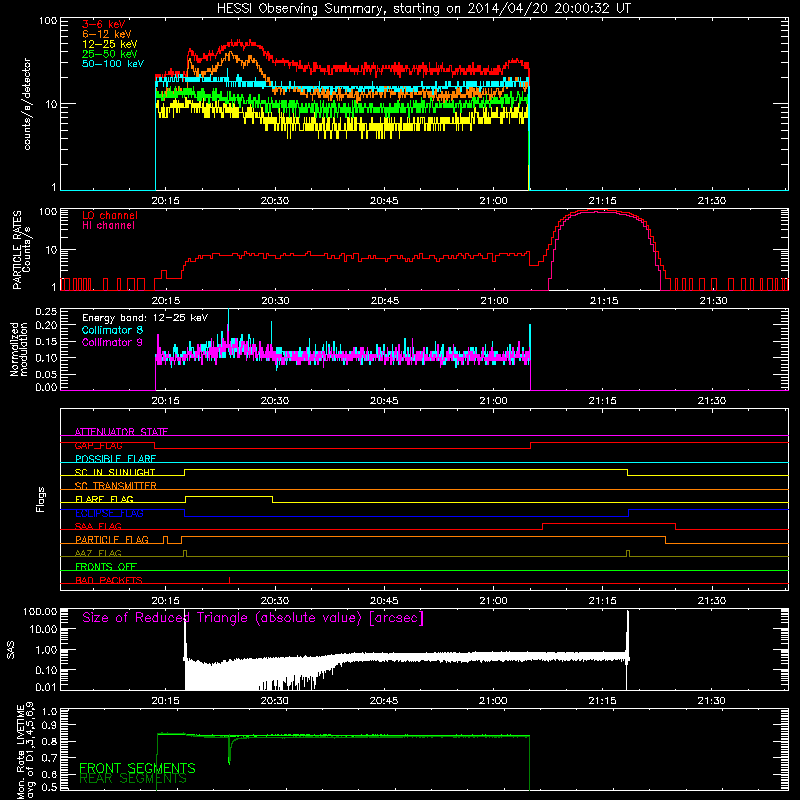Click the livetime dip near 20:24
This screenshot has height=800, width=800.
[x=230, y=751]
